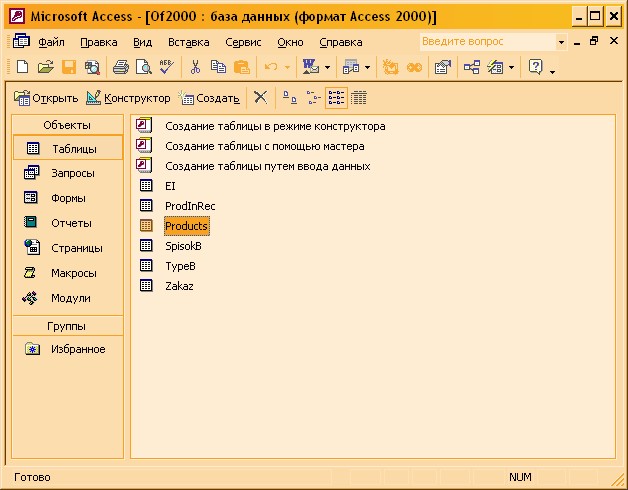Run the spelling check ABC icon

click(166, 67)
